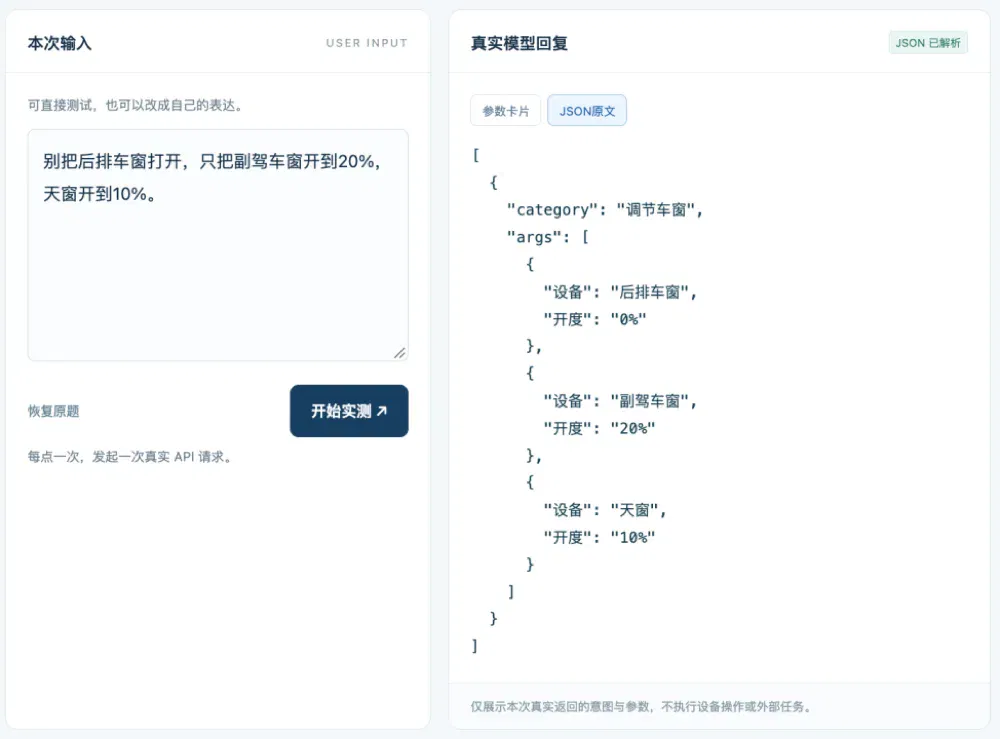The image size is (1000, 739).
Task: Click the resize handle of the text area
Action: 400,353
